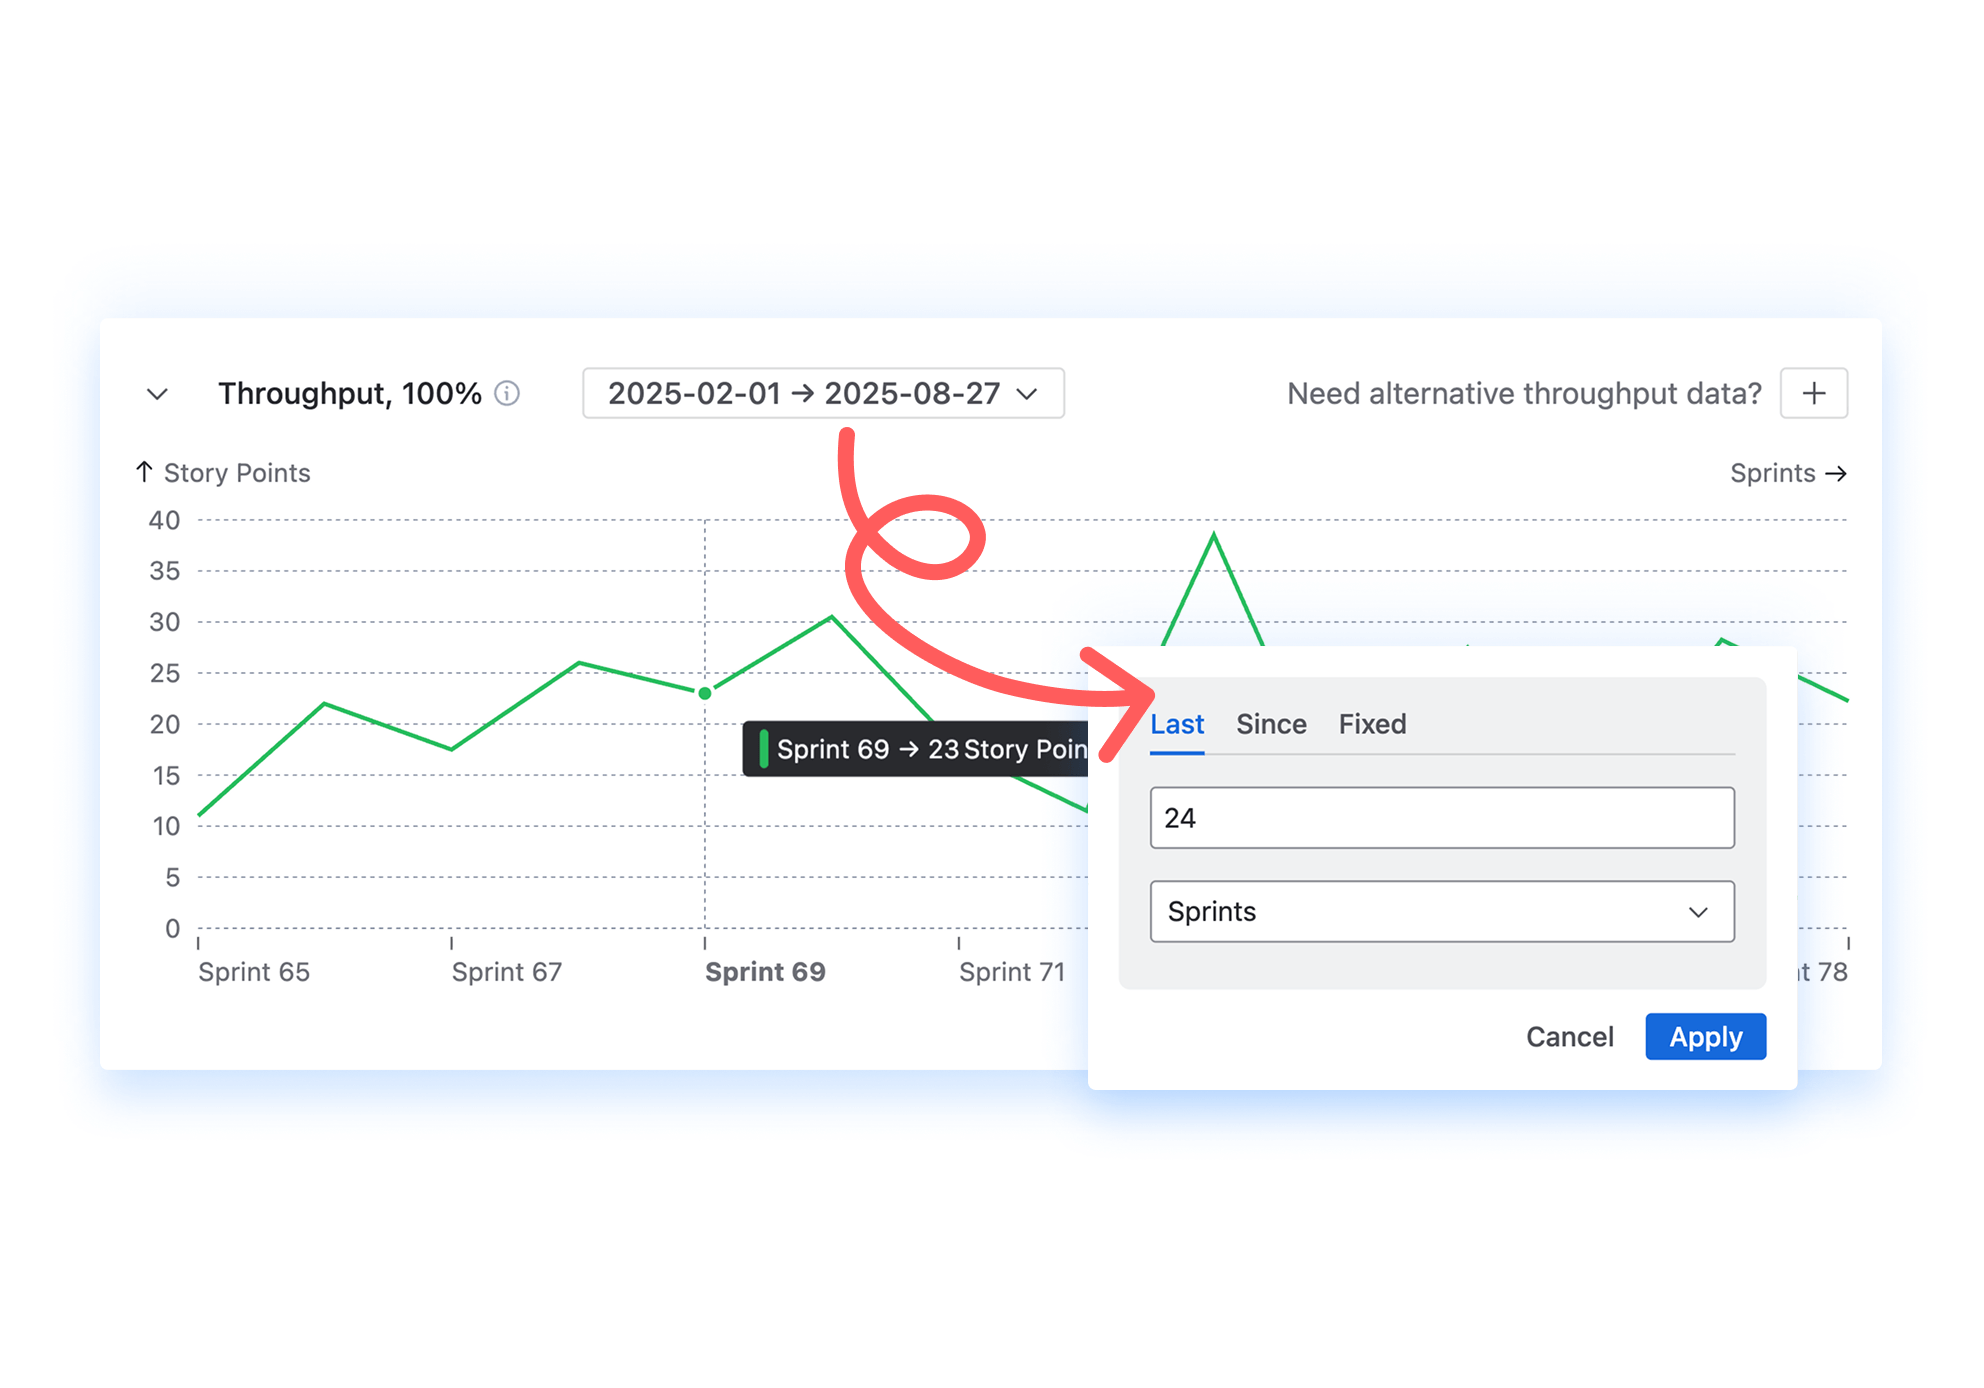Switch to the Since tab
This screenshot has height=1388, width=1984.
click(x=1270, y=724)
